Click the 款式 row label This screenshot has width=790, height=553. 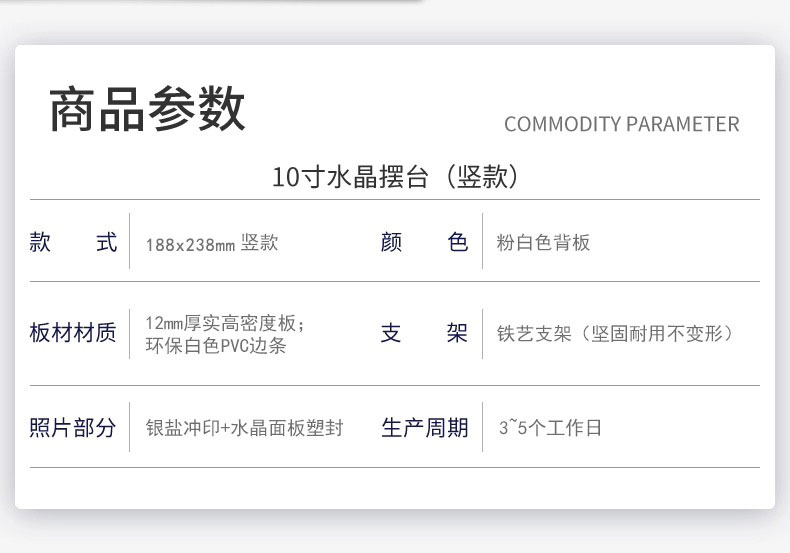click(x=73, y=242)
